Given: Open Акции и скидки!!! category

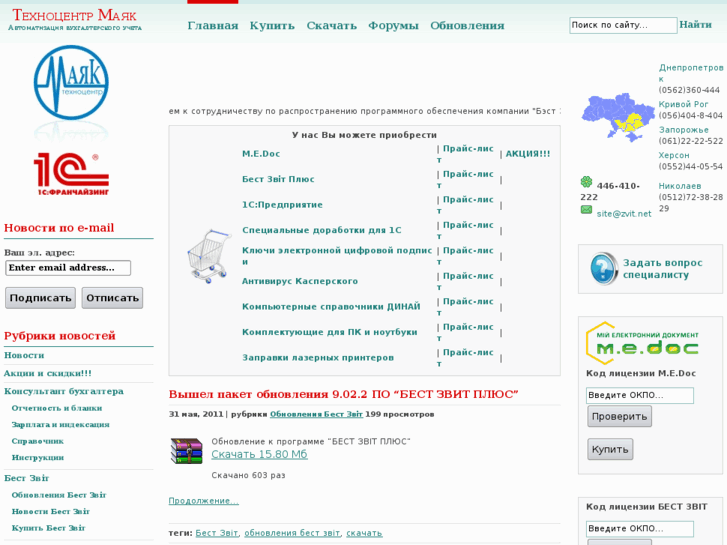Looking at the screenshot, I should click(48, 373).
